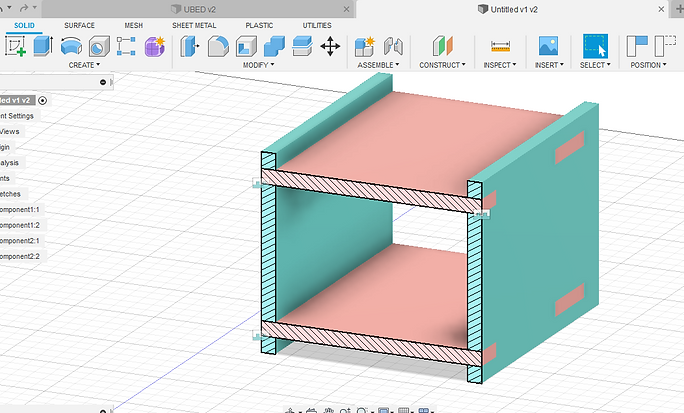Select the Untitled v1 v2 document tab

point(514,9)
